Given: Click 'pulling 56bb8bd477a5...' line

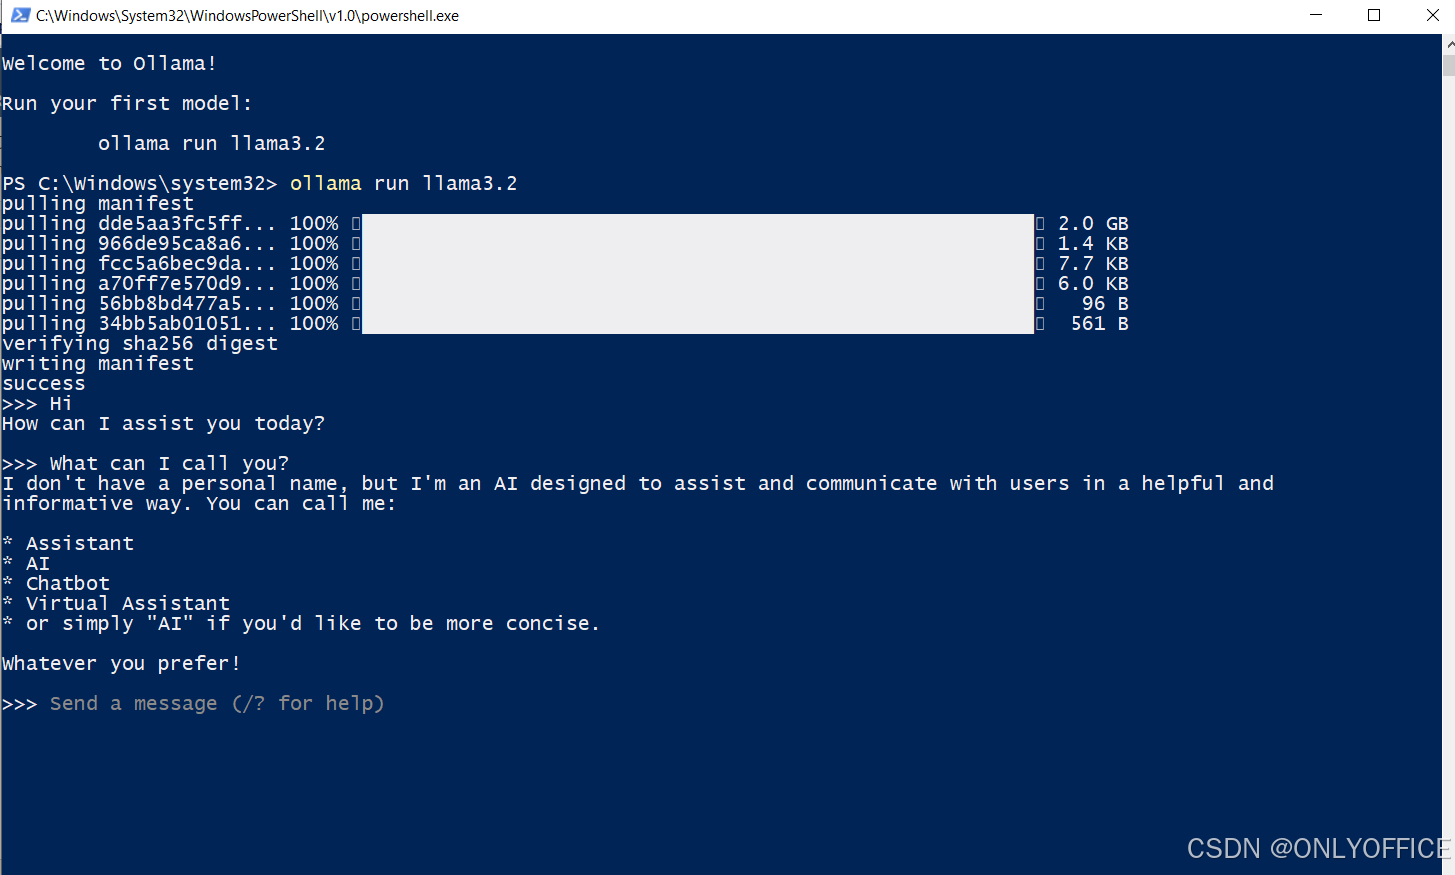Looking at the screenshot, I should pyautogui.click(x=565, y=303).
